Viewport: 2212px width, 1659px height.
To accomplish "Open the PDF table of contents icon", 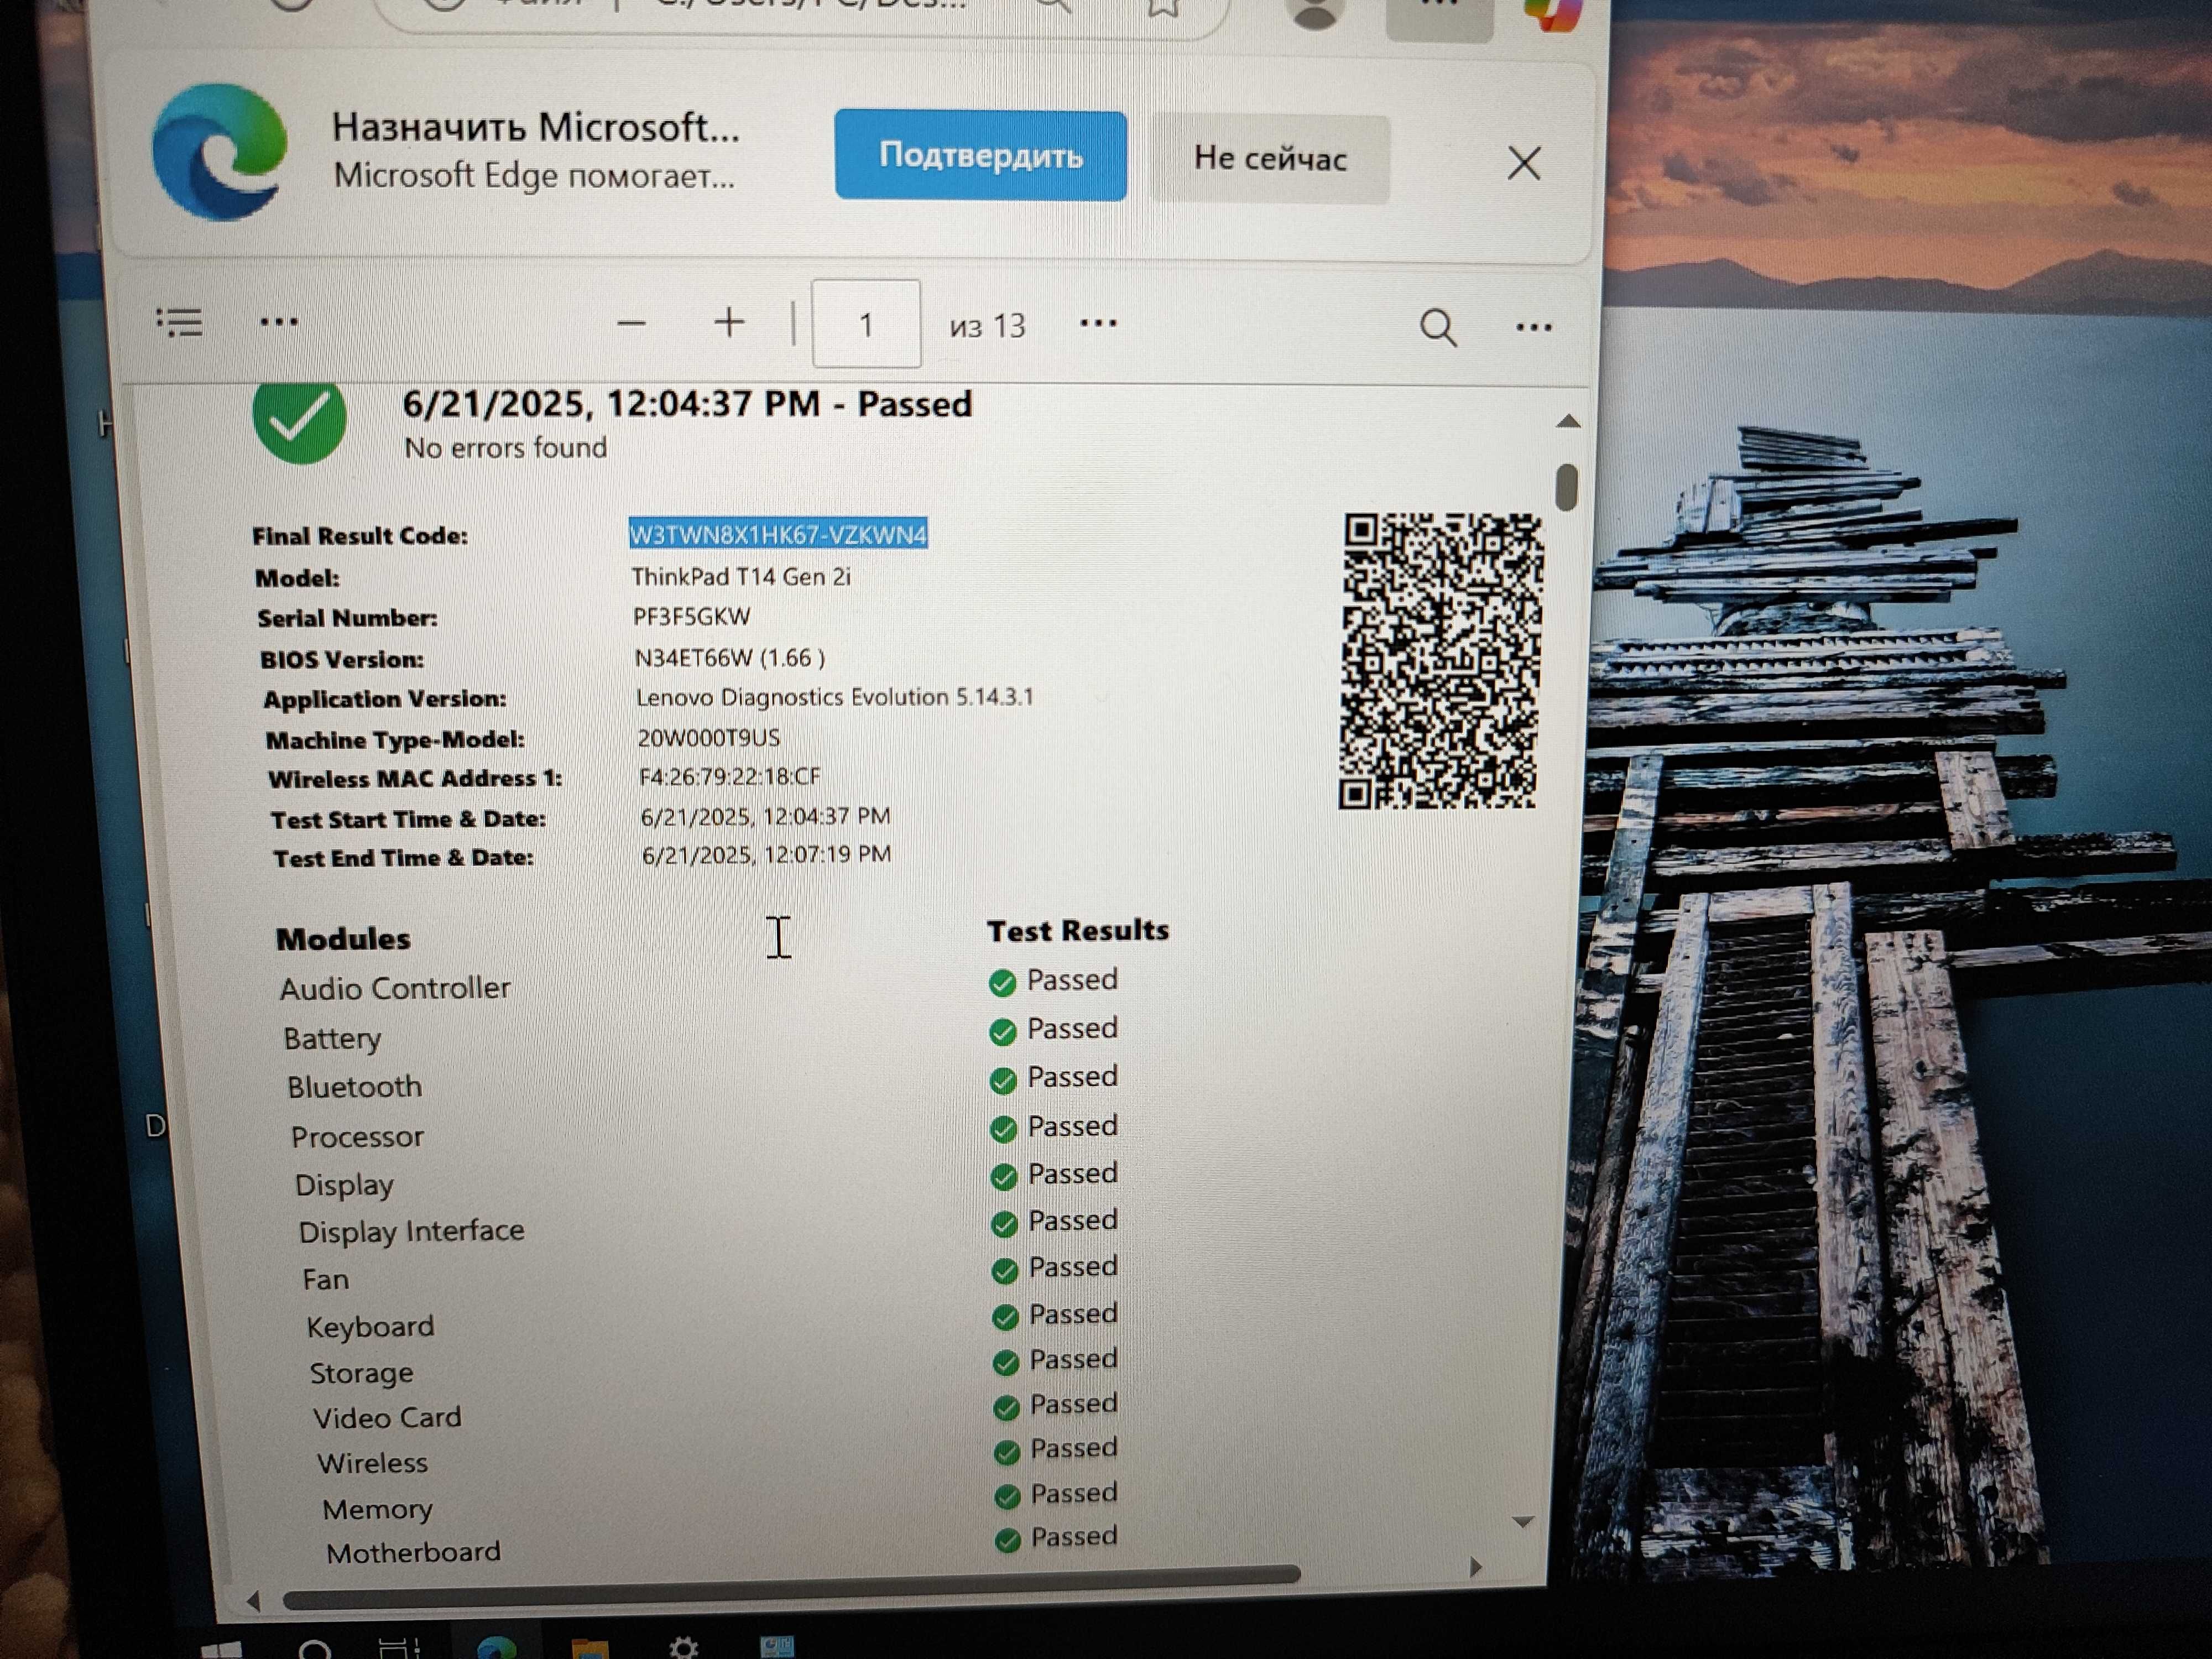I will pos(180,322).
